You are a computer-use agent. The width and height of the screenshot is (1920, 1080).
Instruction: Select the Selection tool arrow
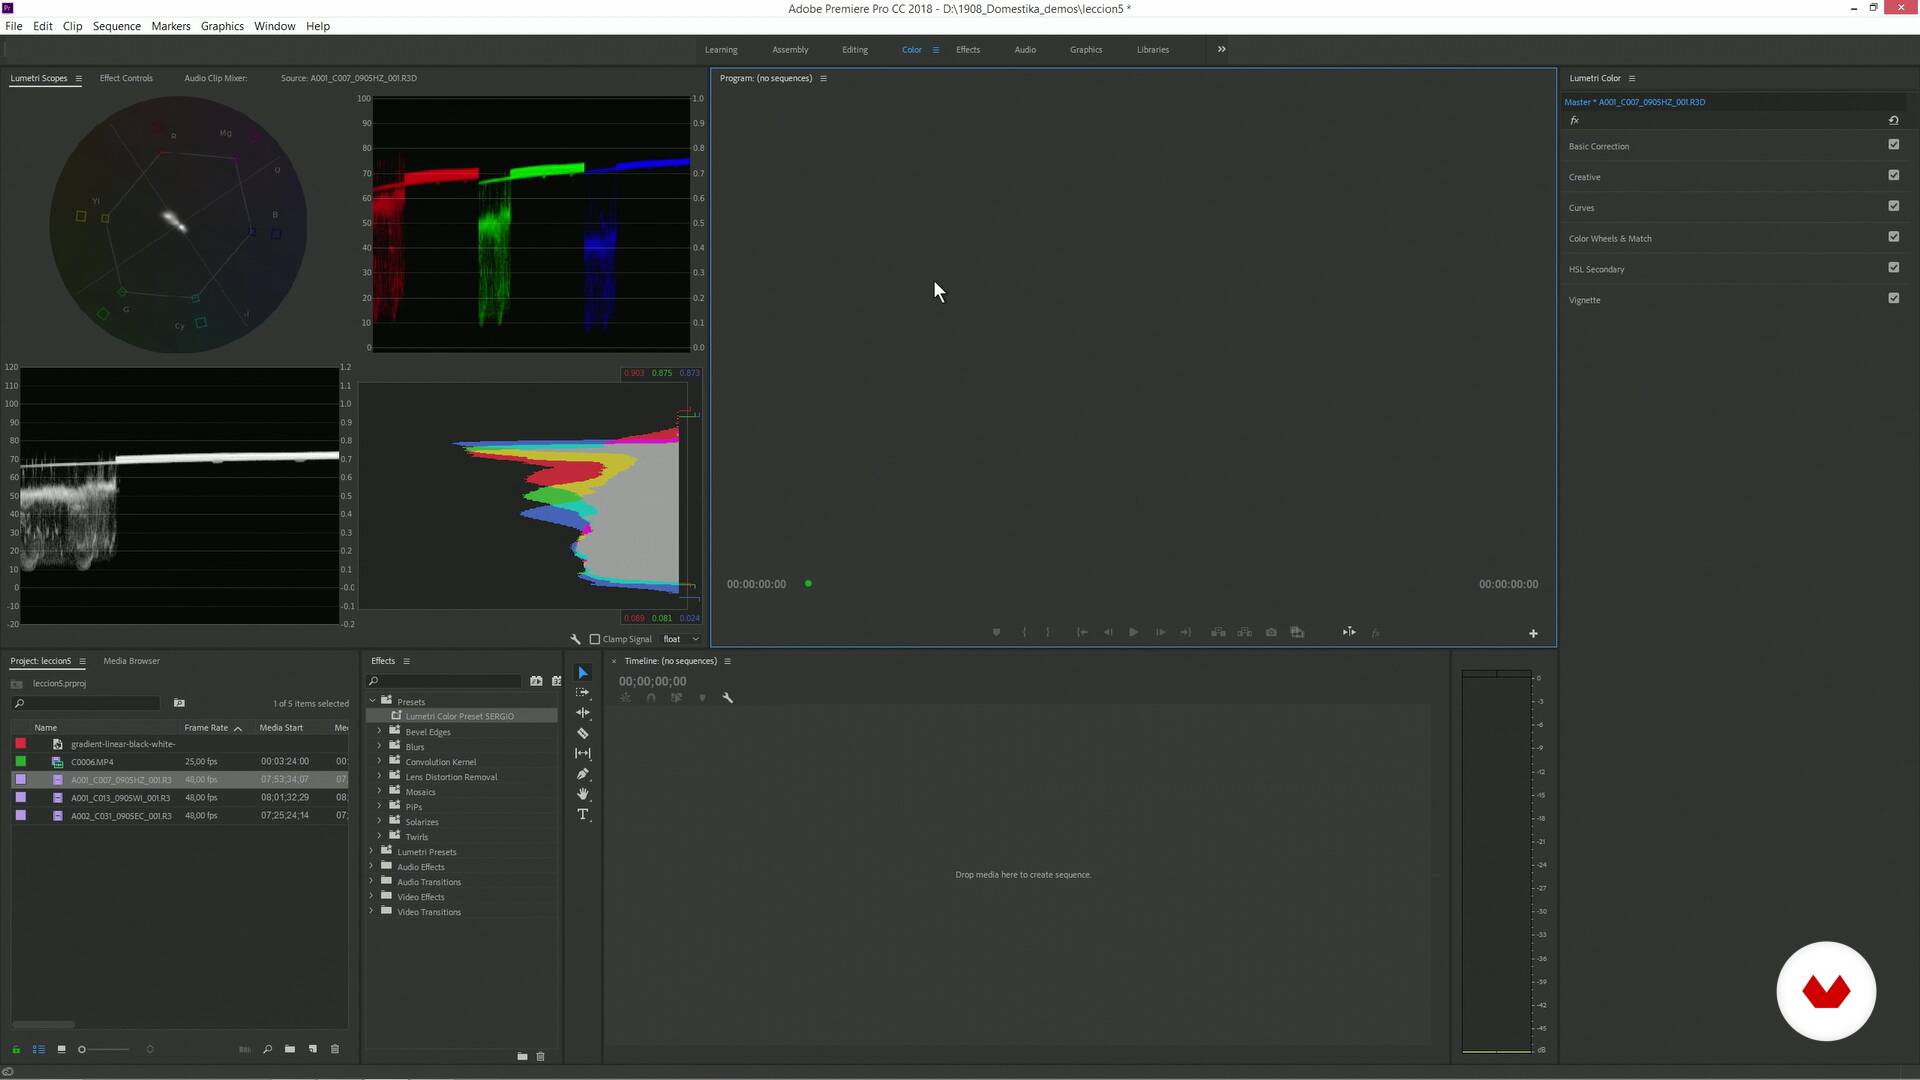click(x=583, y=673)
